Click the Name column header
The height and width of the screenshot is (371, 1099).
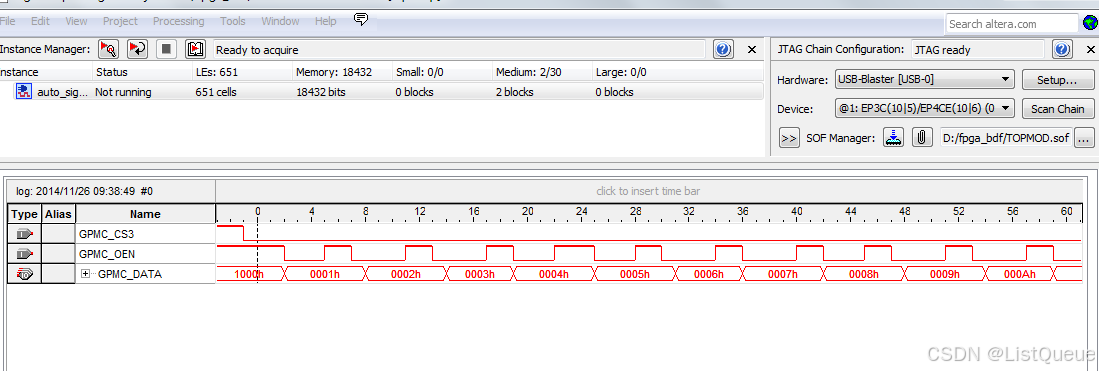tap(146, 214)
